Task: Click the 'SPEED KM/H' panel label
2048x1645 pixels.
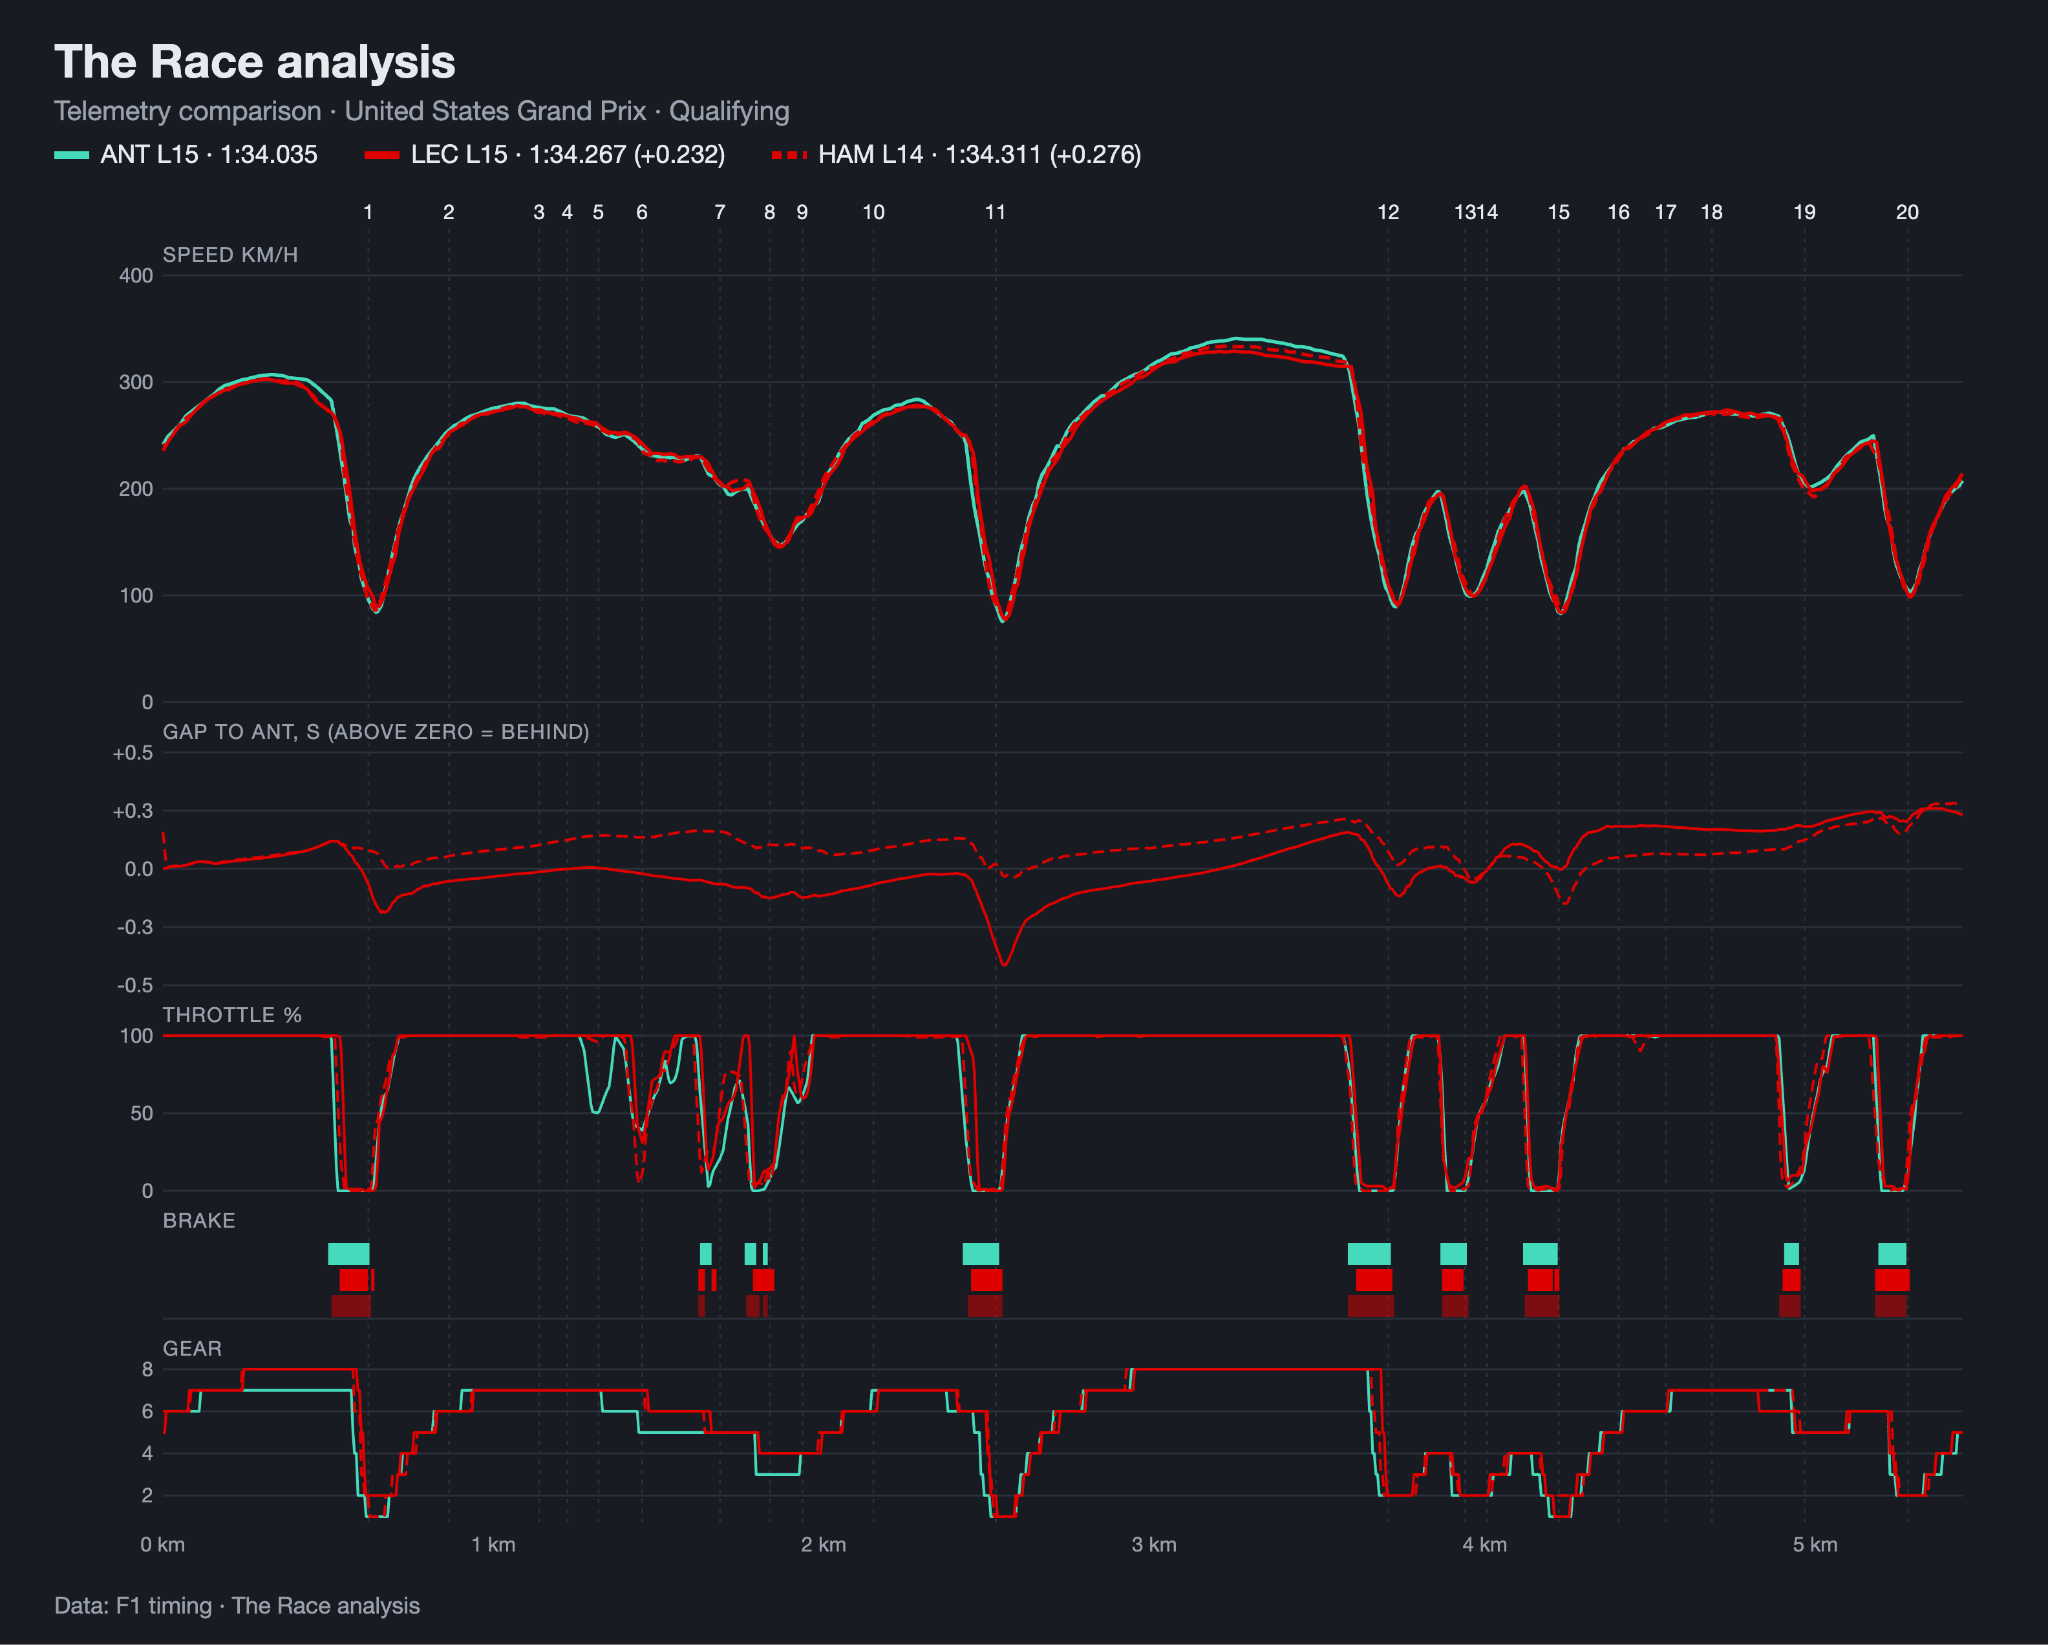Action: click(230, 255)
